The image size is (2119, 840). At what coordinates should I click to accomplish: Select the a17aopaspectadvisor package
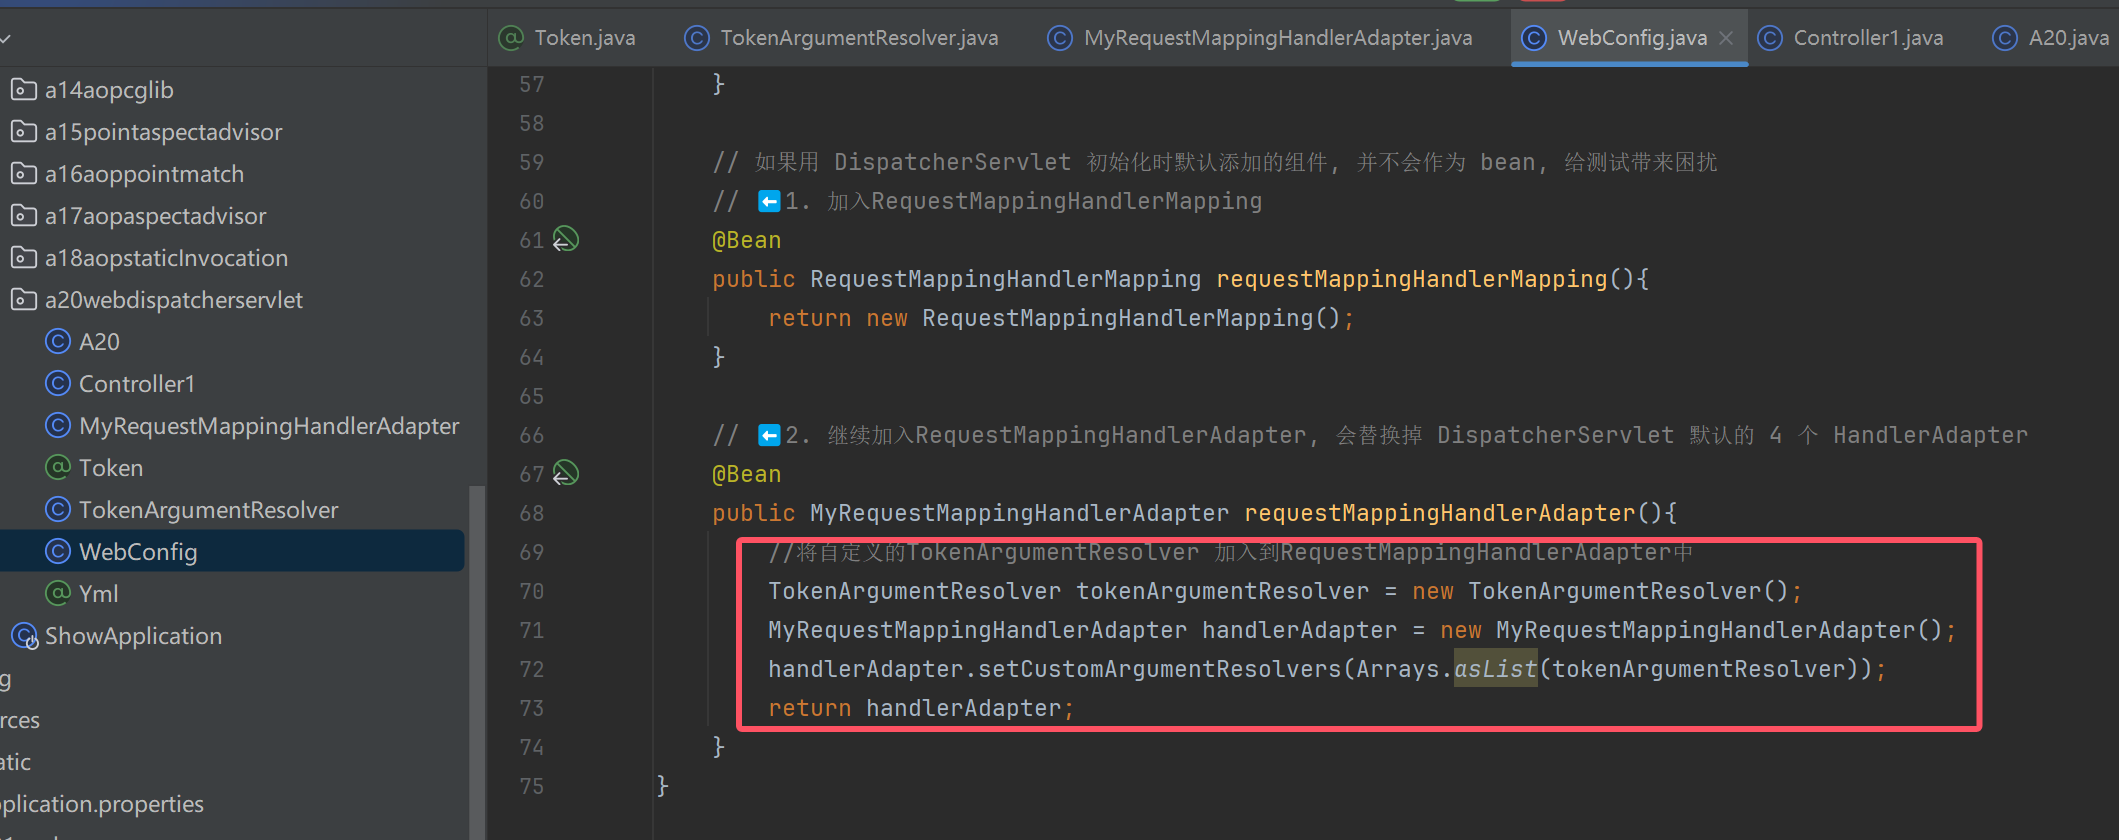click(232, 216)
